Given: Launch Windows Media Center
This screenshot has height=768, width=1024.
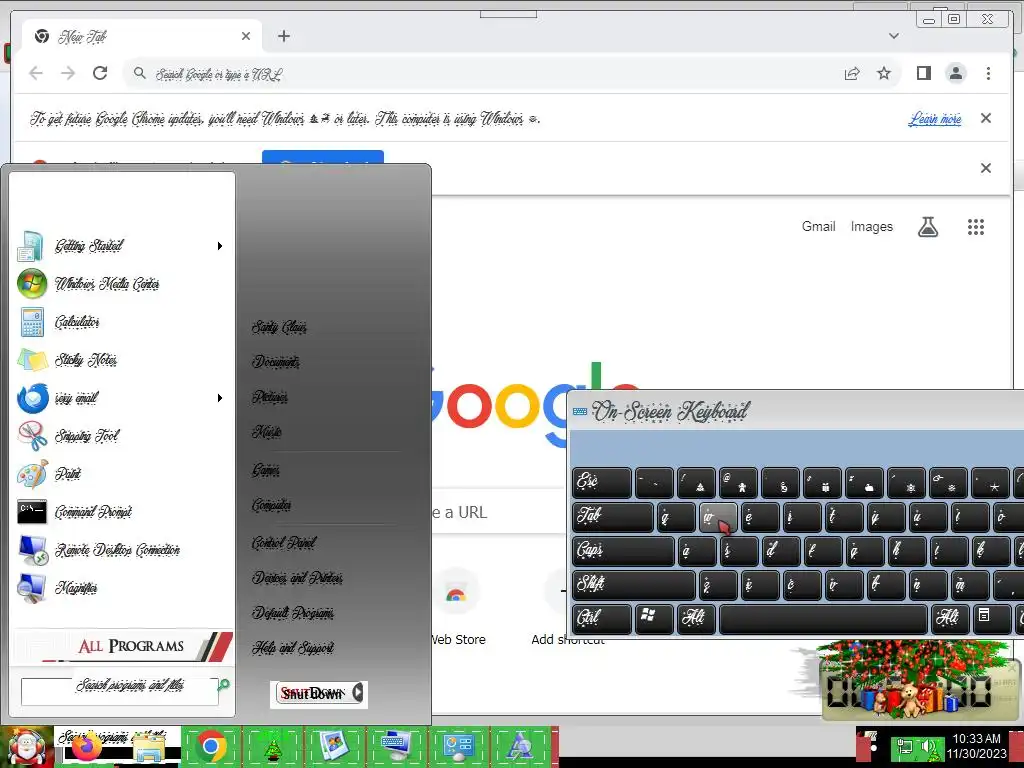Looking at the screenshot, I should point(121,284).
